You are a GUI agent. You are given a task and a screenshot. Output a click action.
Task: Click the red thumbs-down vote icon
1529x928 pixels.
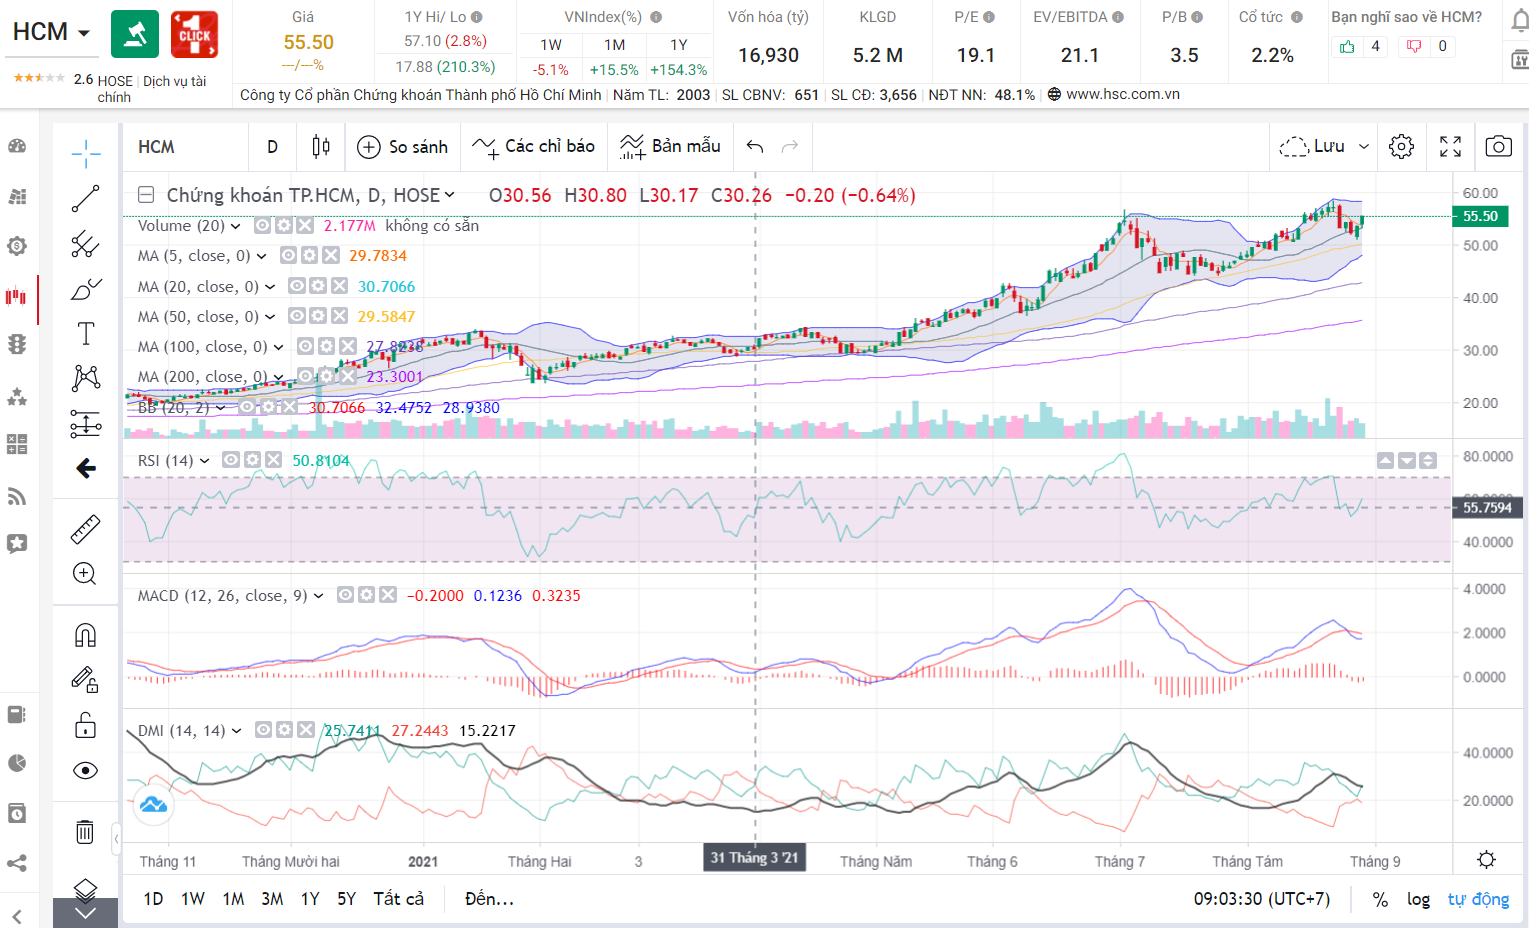point(1414,46)
